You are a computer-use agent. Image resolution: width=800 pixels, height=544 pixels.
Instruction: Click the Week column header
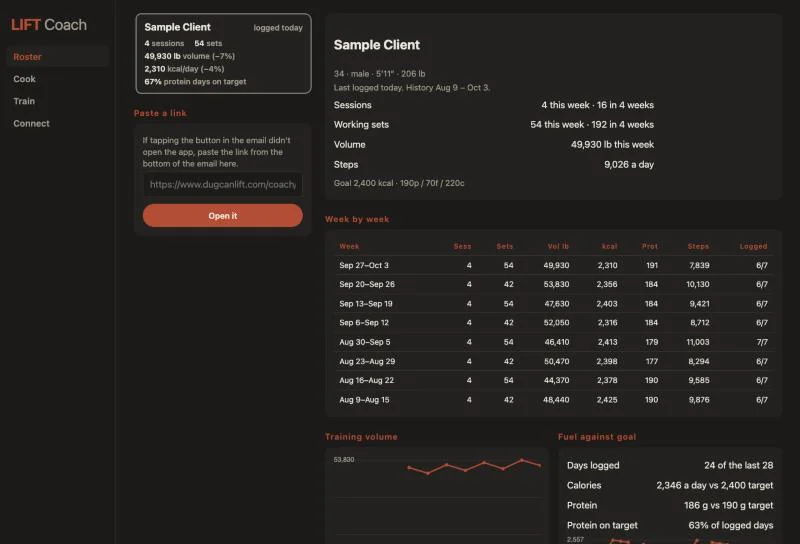pos(349,246)
